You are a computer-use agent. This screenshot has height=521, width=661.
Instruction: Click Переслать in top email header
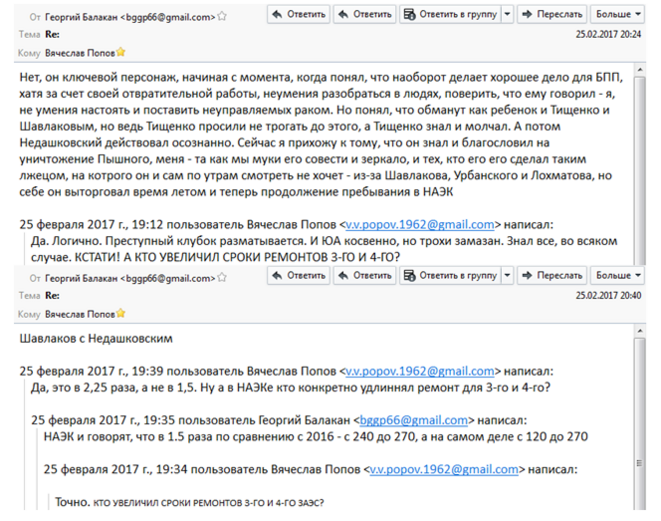pyautogui.click(x=552, y=14)
